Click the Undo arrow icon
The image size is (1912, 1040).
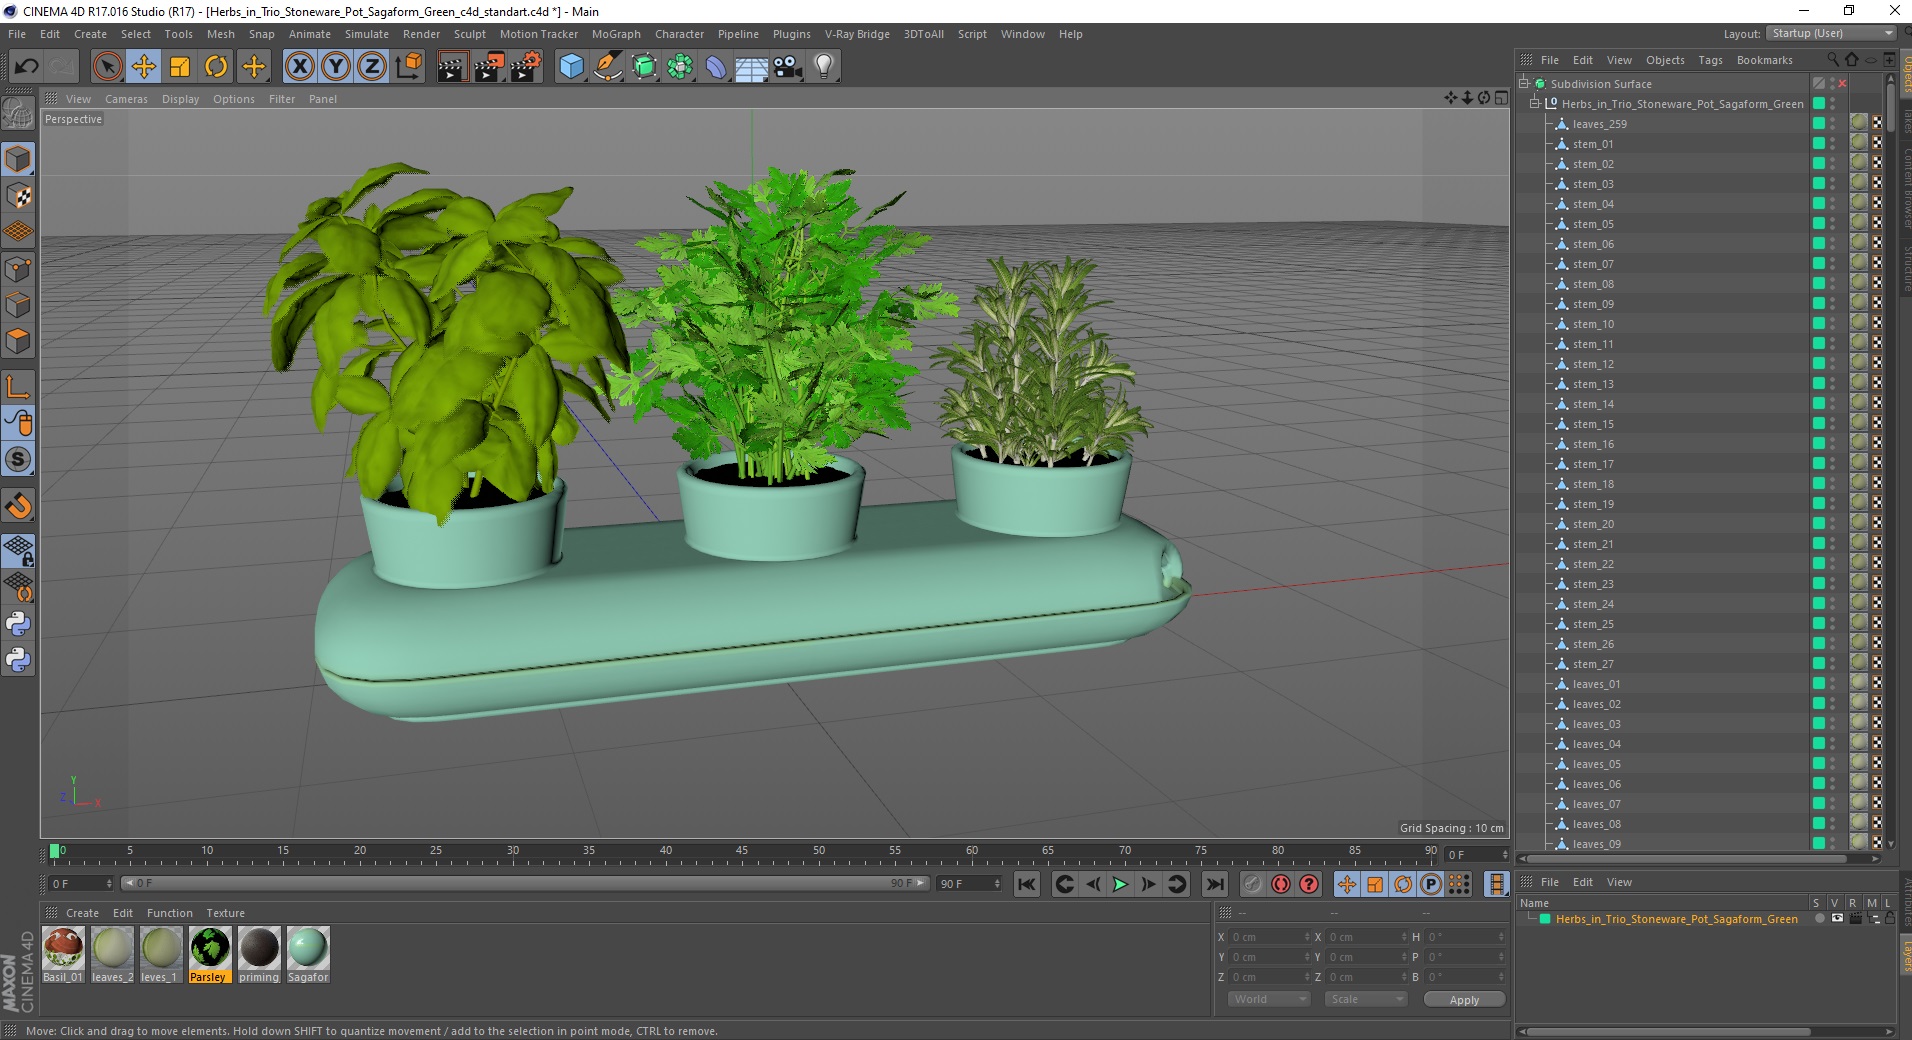(x=27, y=67)
